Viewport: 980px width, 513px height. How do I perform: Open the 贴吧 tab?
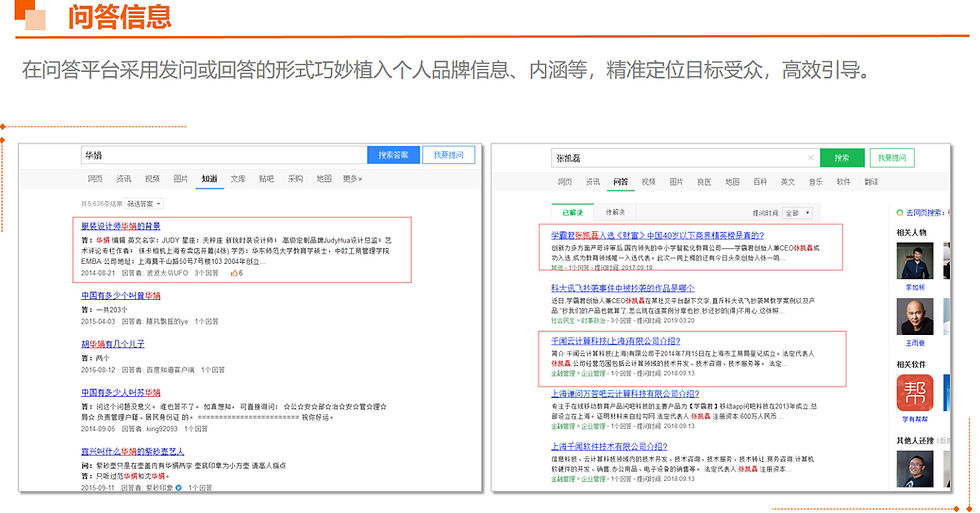[267, 179]
